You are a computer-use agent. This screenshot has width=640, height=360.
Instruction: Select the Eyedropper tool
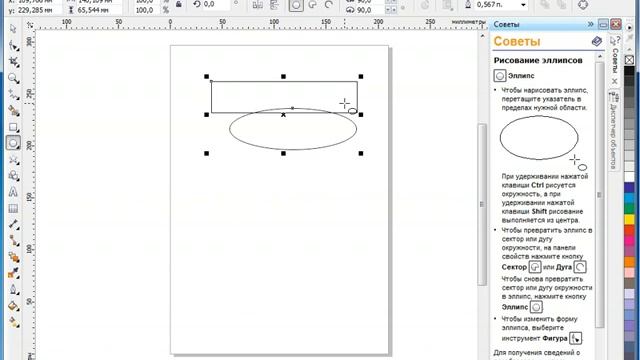(13, 273)
